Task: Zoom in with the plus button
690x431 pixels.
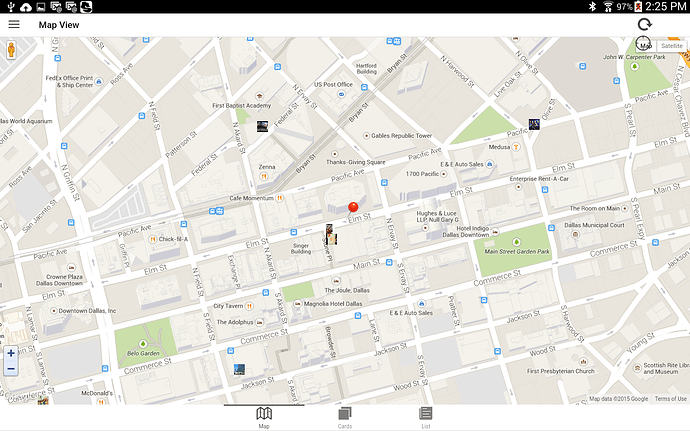Action: (x=11, y=353)
